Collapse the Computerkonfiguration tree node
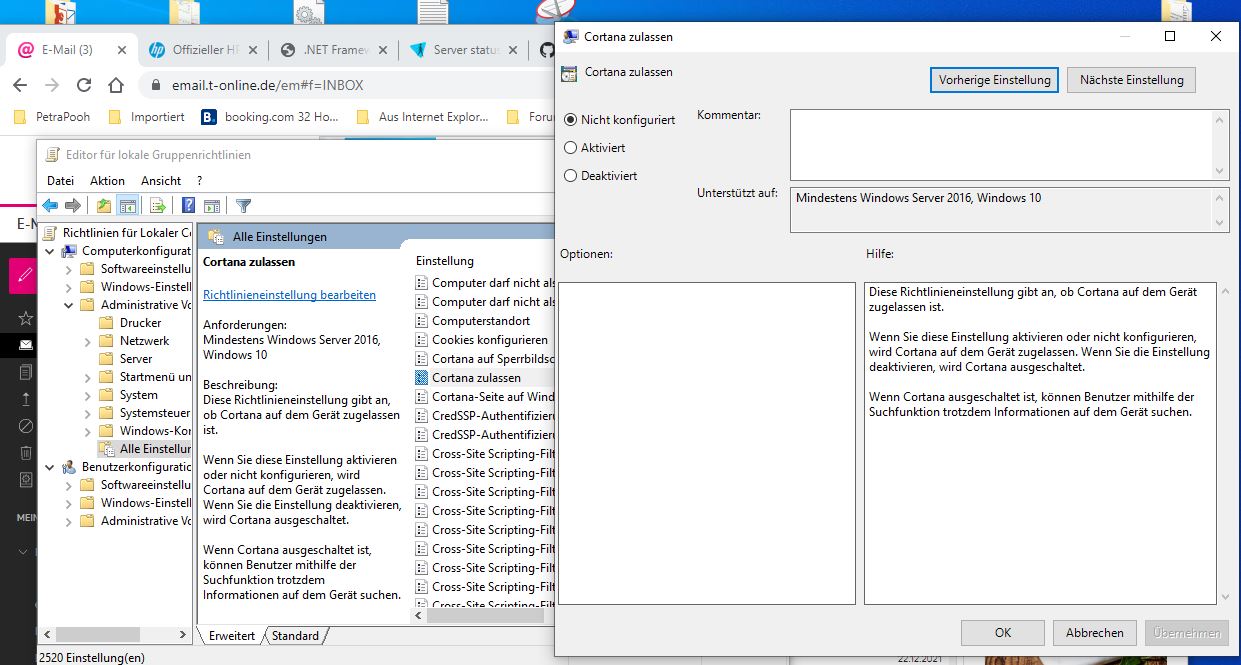The width and height of the screenshot is (1241, 665). [x=50, y=251]
